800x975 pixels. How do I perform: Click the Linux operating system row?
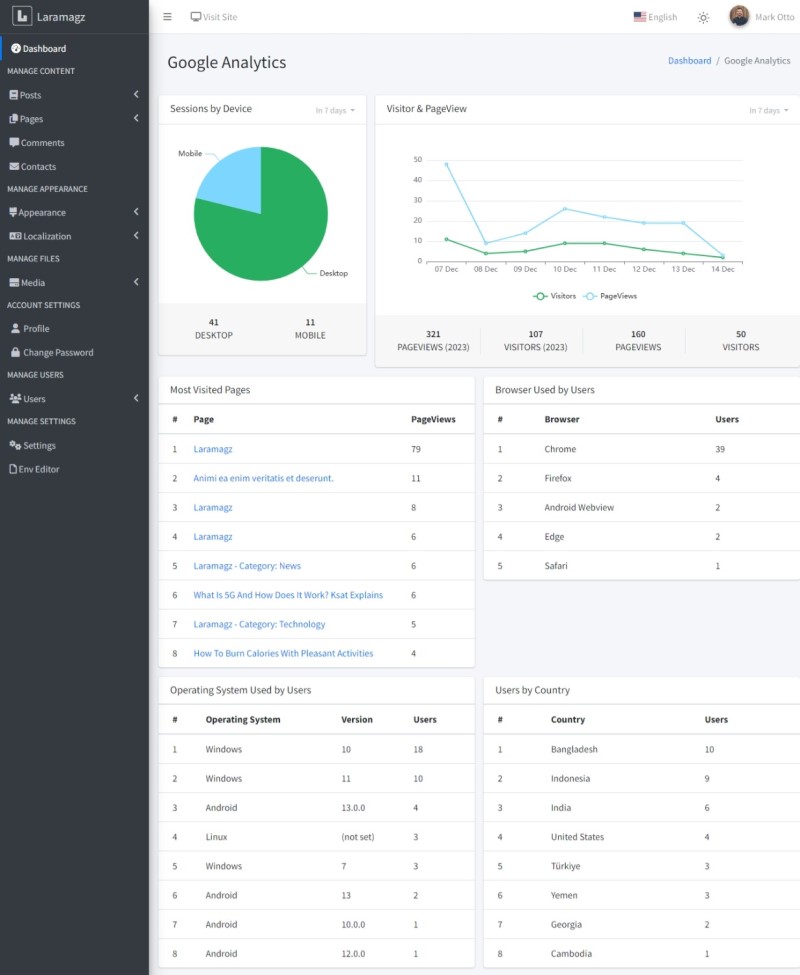pyautogui.click(x=316, y=837)
